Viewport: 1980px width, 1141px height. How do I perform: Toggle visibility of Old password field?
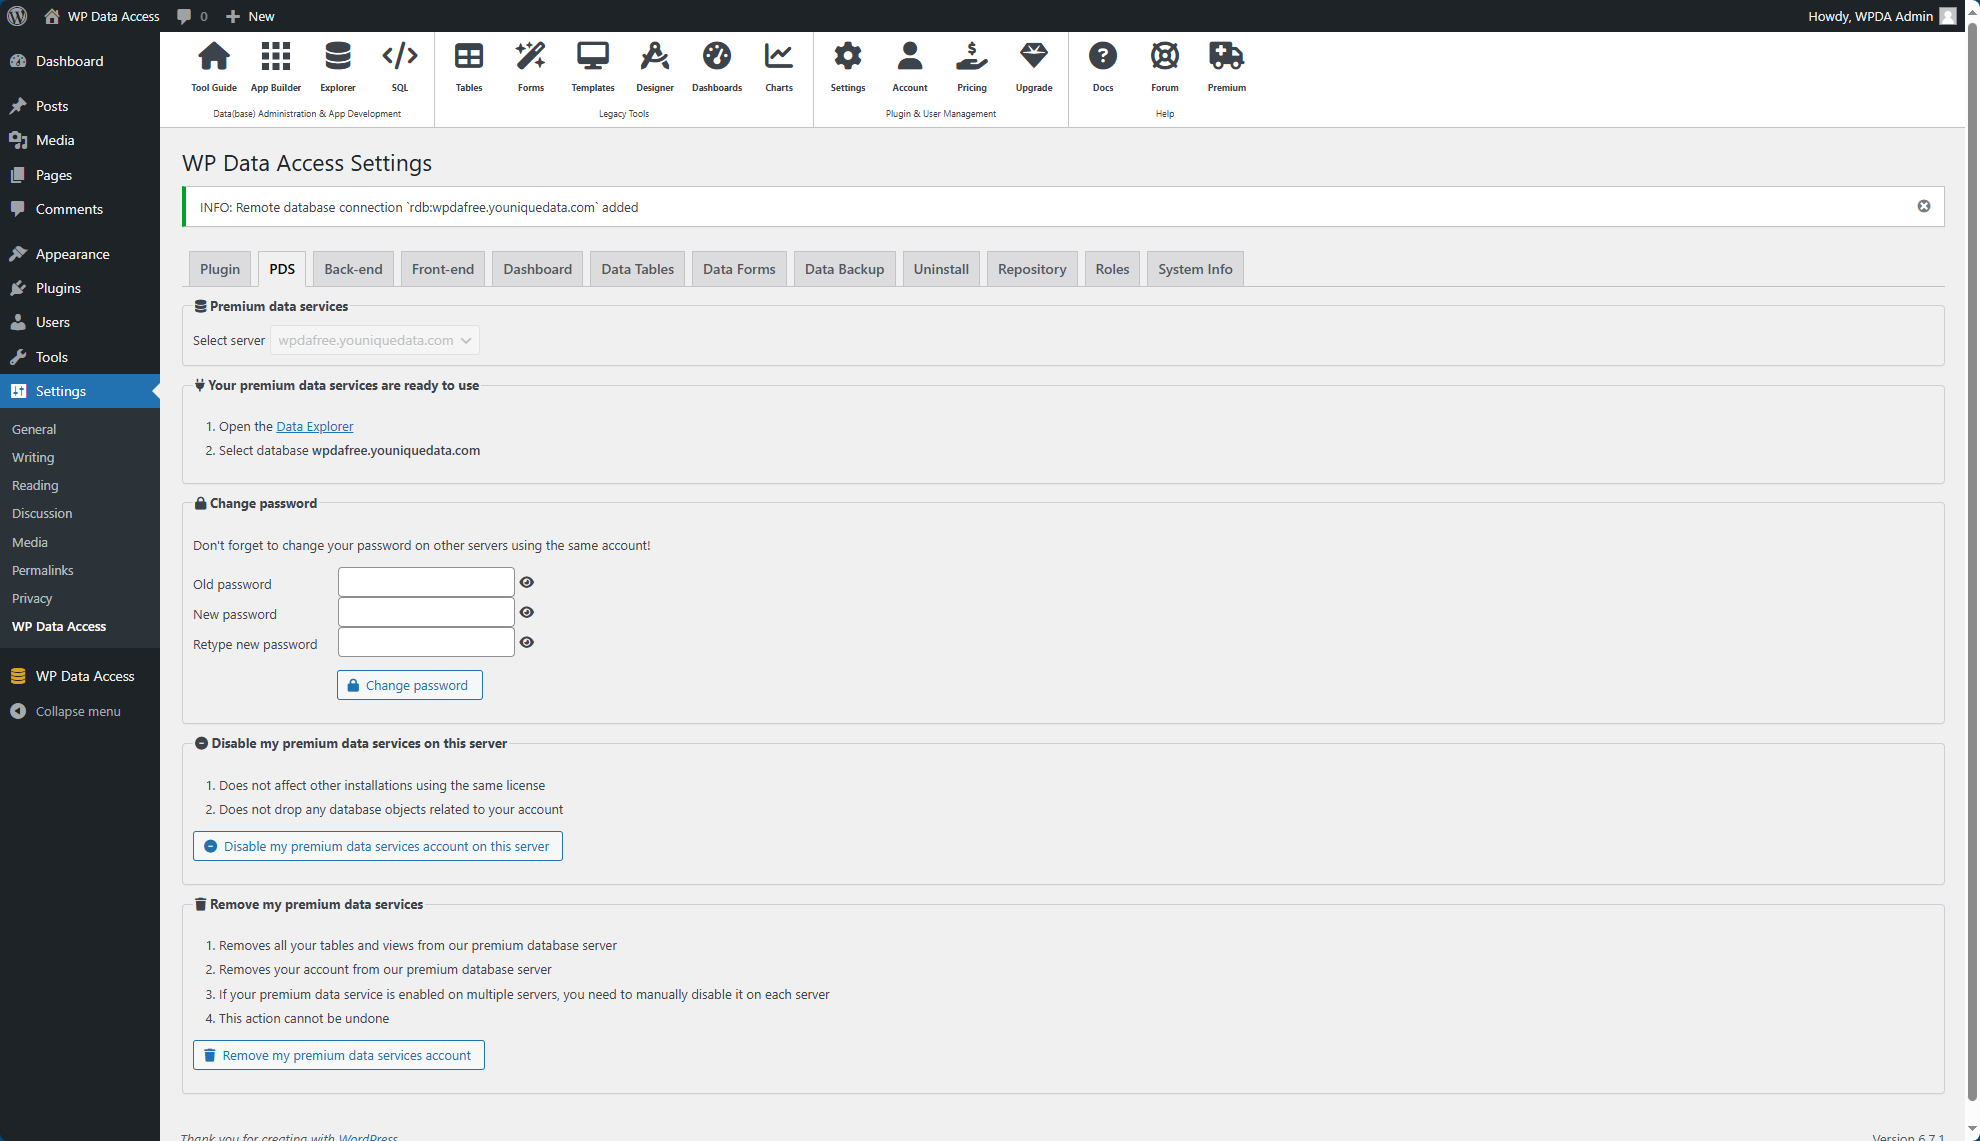coord(526,582)
